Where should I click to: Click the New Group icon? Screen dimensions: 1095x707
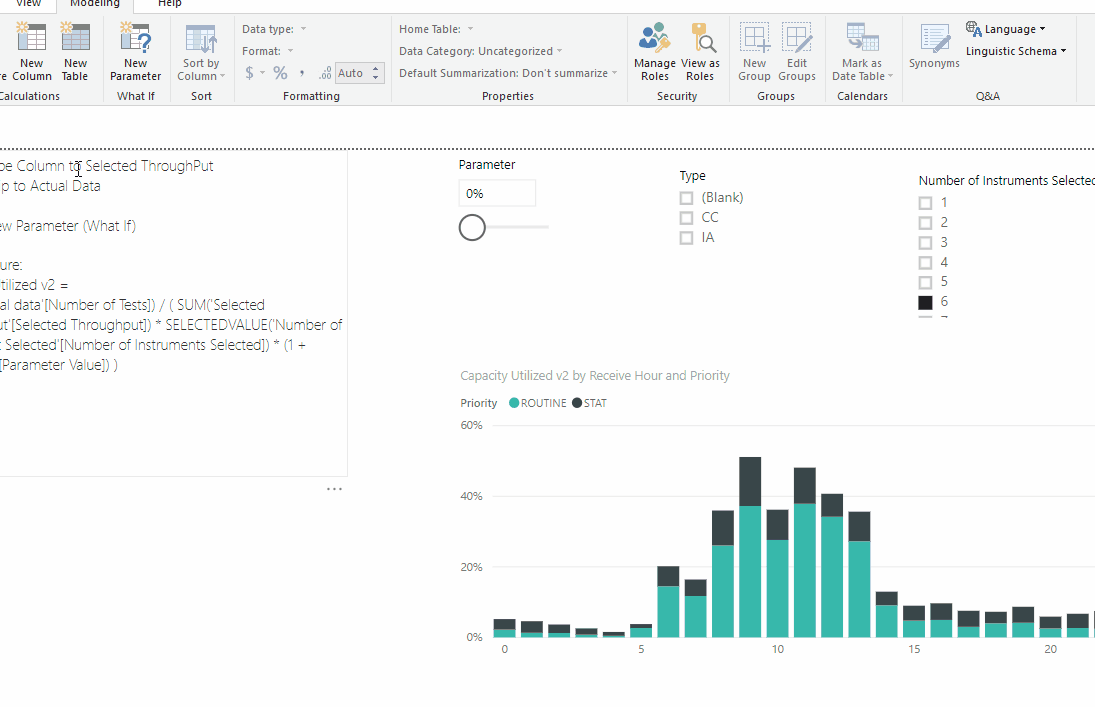754,45
